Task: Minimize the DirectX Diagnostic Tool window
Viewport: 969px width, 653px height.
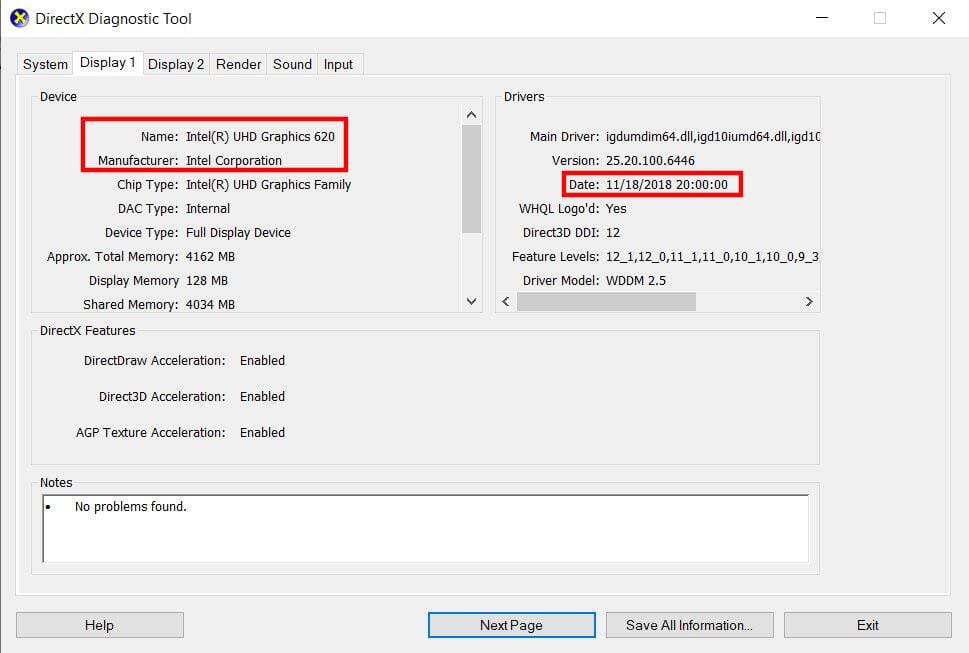Action: coord(821,18)
